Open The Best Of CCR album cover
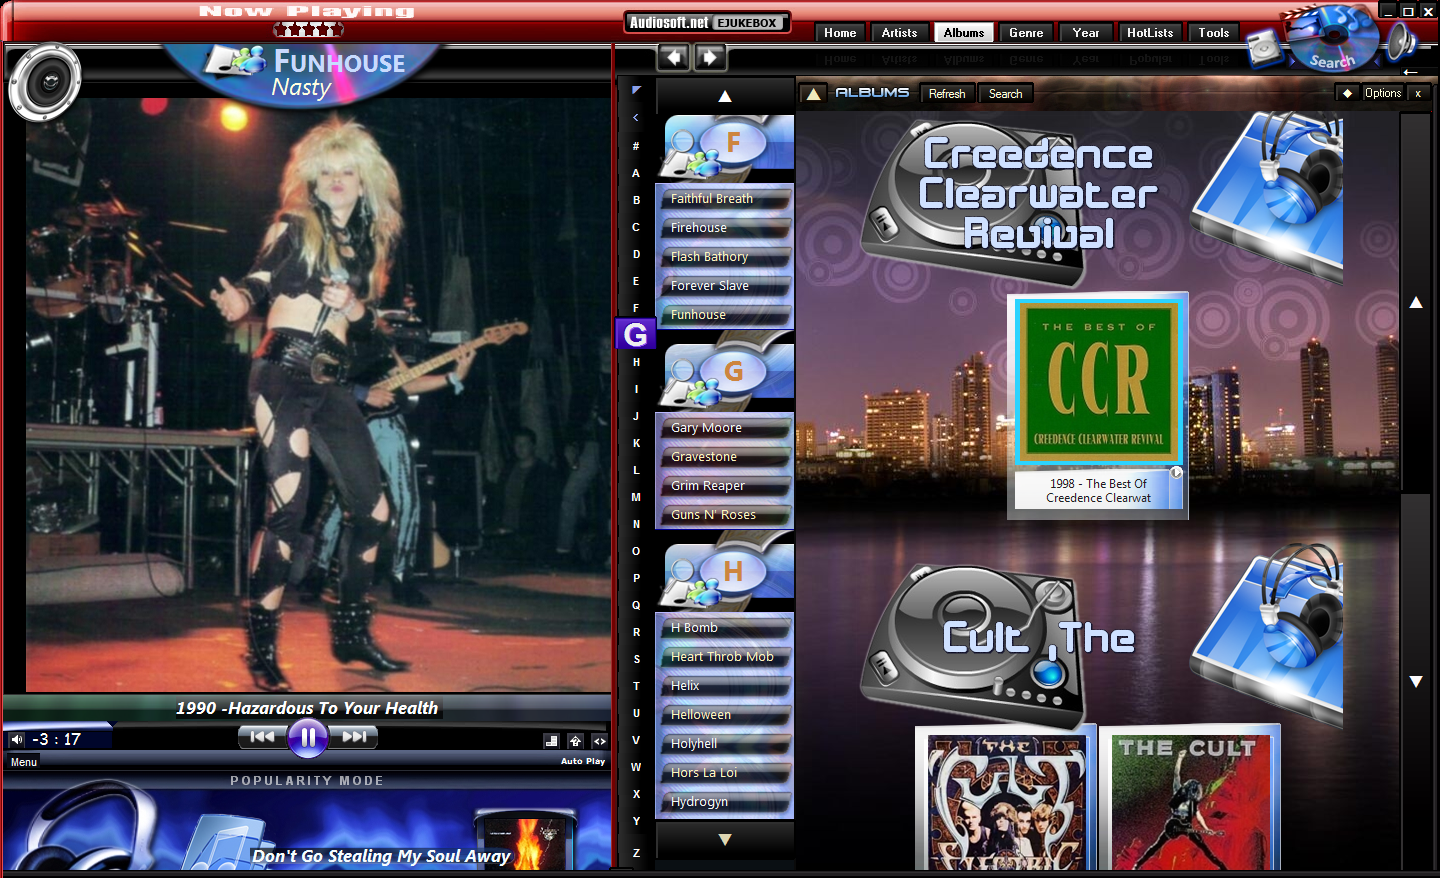 click(x=1098, y=383)
